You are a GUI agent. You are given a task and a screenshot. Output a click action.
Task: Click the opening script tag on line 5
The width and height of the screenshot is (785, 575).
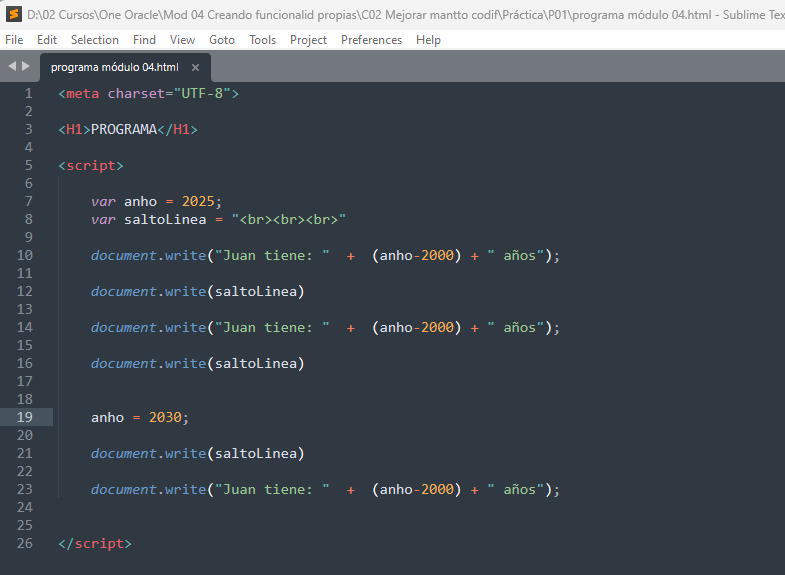[91, 166]
